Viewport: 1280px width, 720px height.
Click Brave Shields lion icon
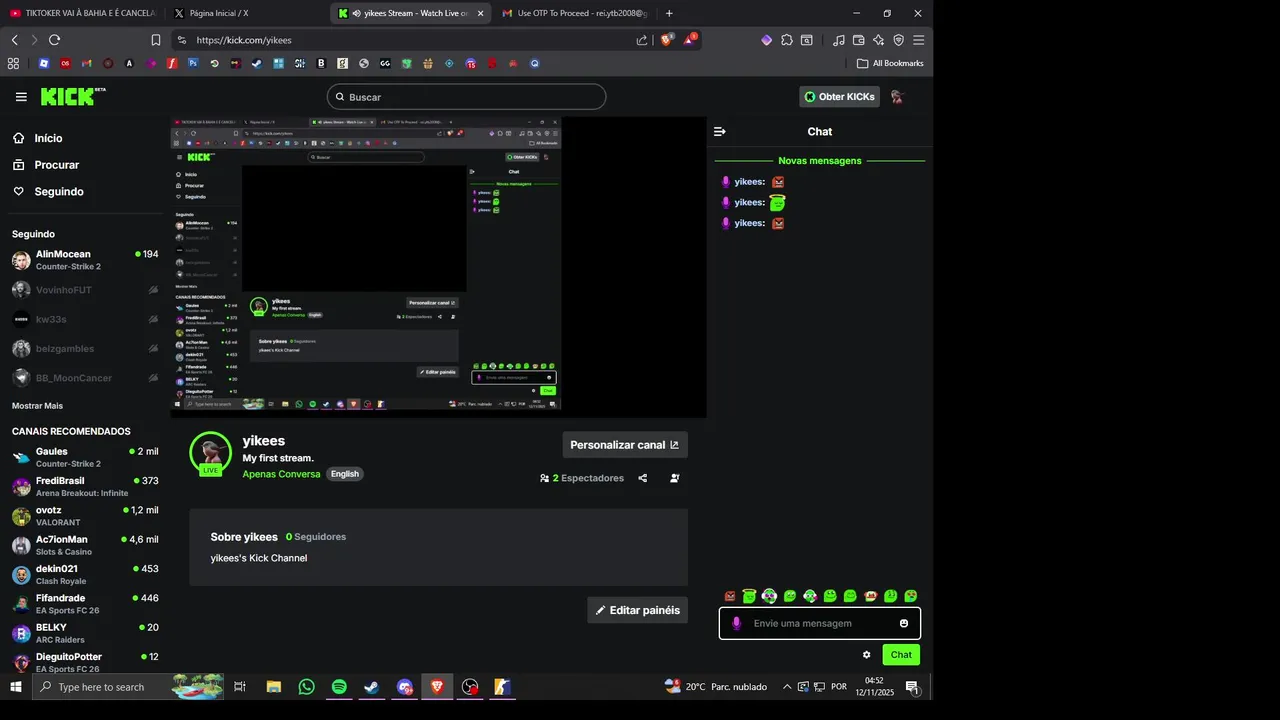[x=667, y=40]
